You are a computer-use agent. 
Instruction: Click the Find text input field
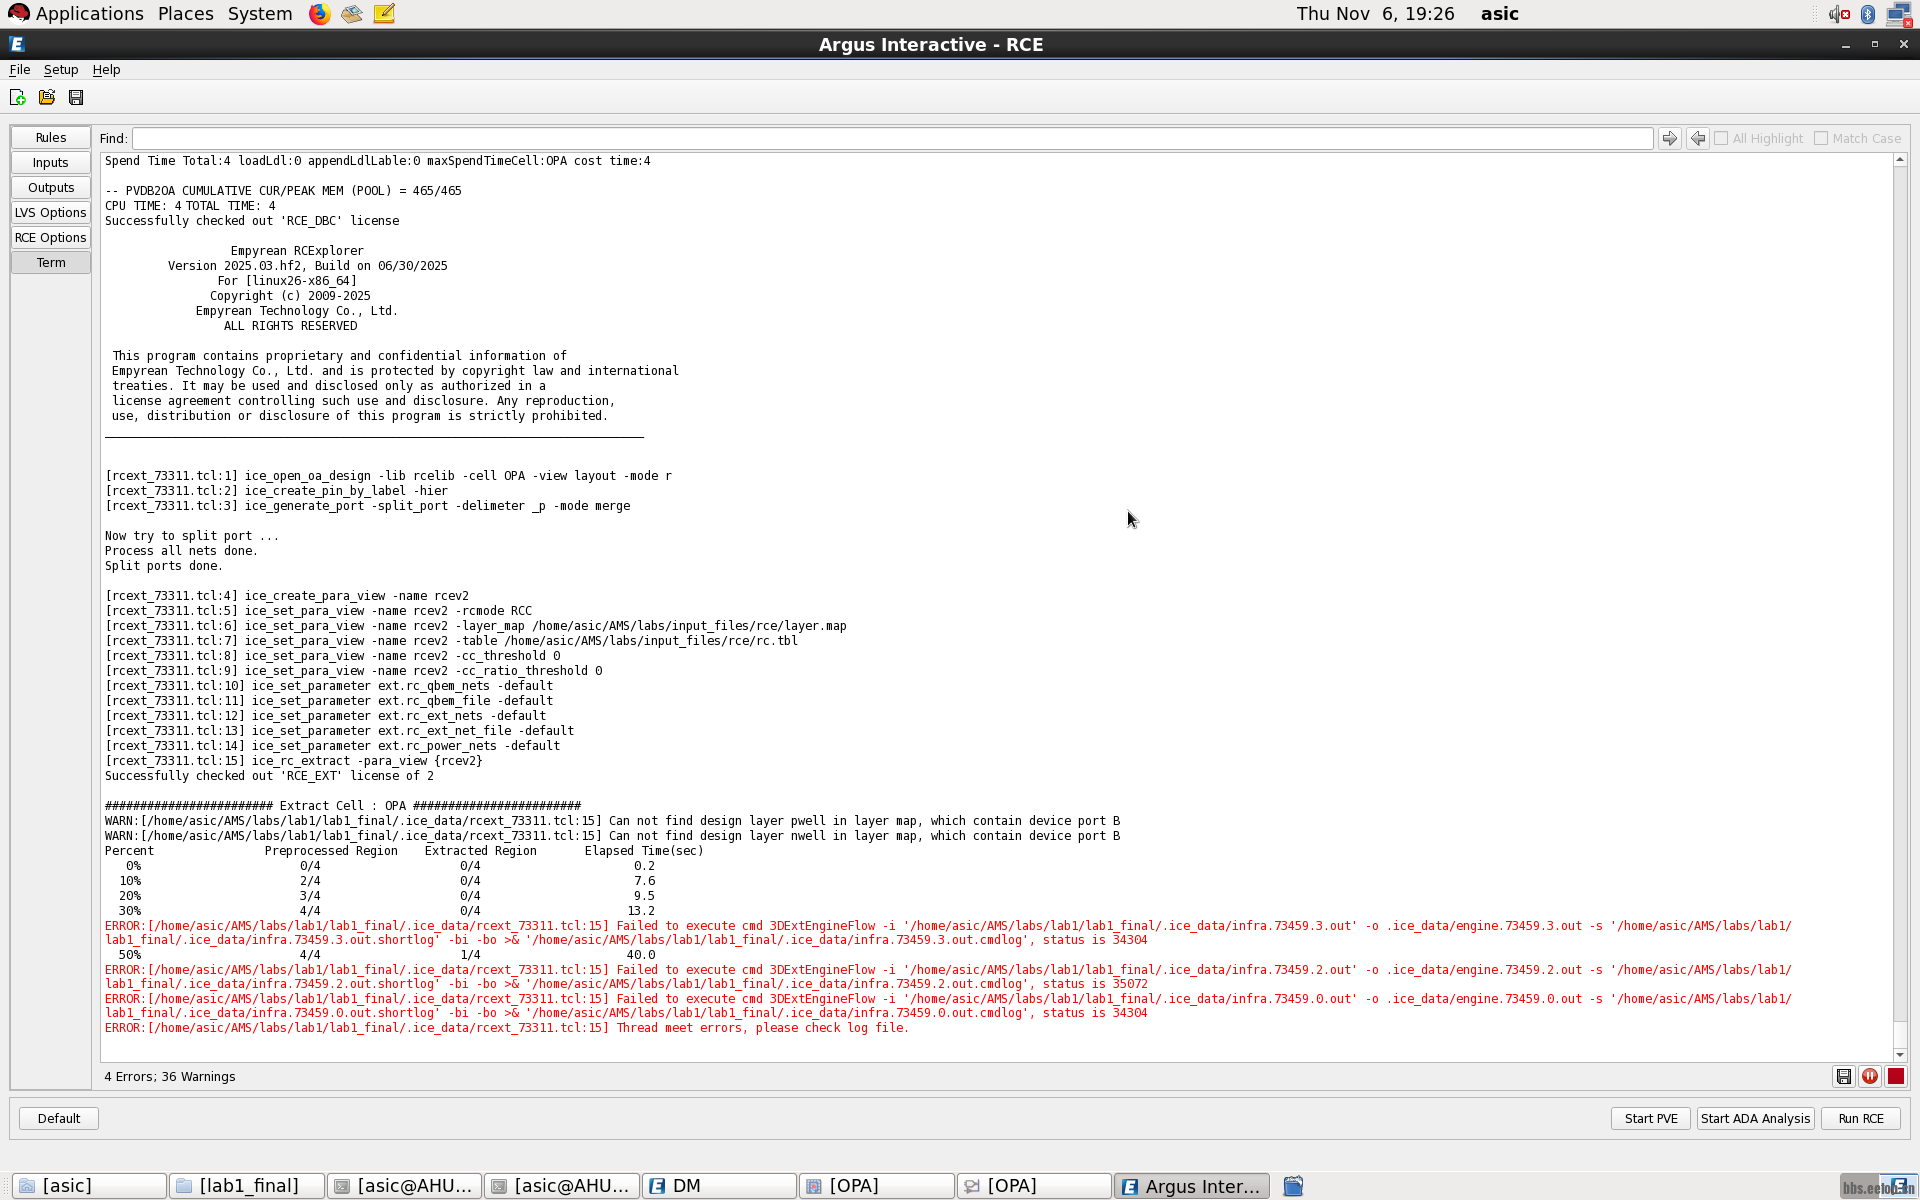892,138
